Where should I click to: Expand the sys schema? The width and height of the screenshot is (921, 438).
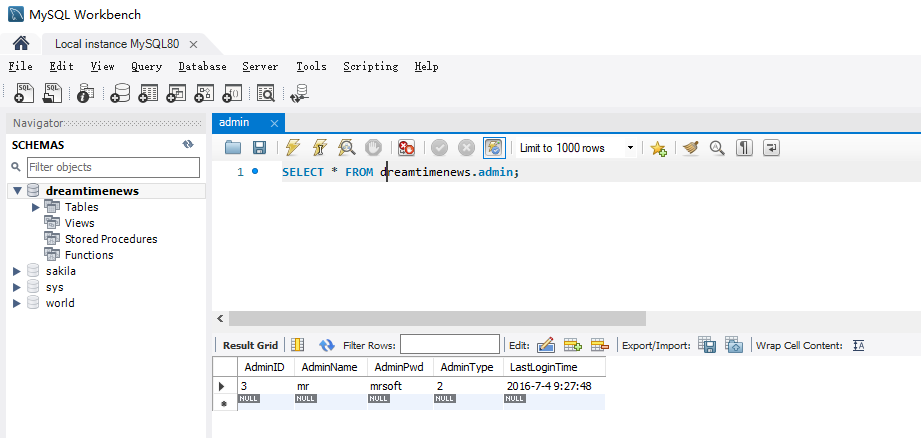point(16,287)
